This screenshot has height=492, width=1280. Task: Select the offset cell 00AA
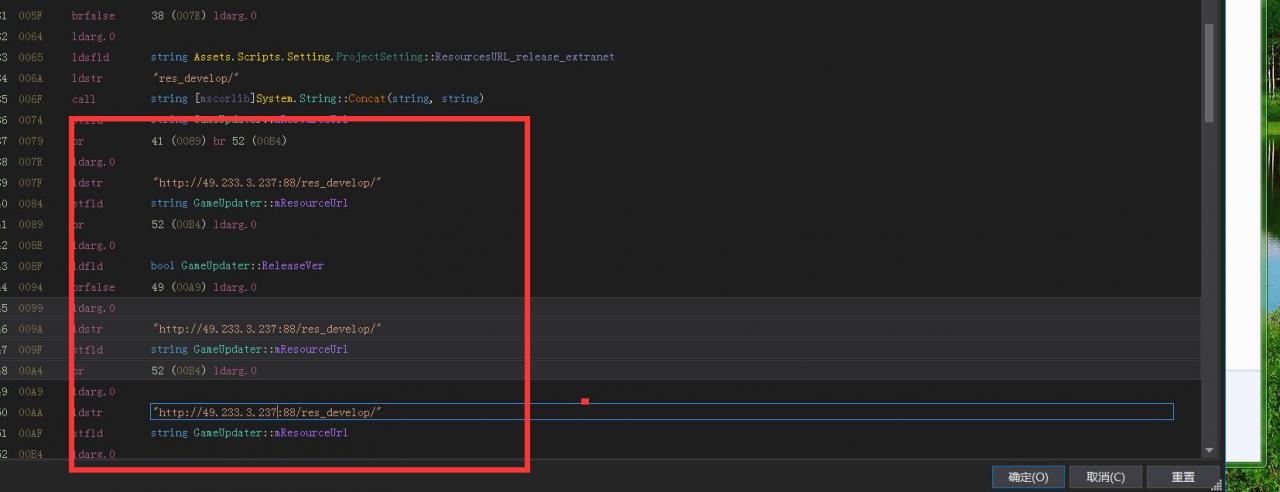click(x=31, y=412)
